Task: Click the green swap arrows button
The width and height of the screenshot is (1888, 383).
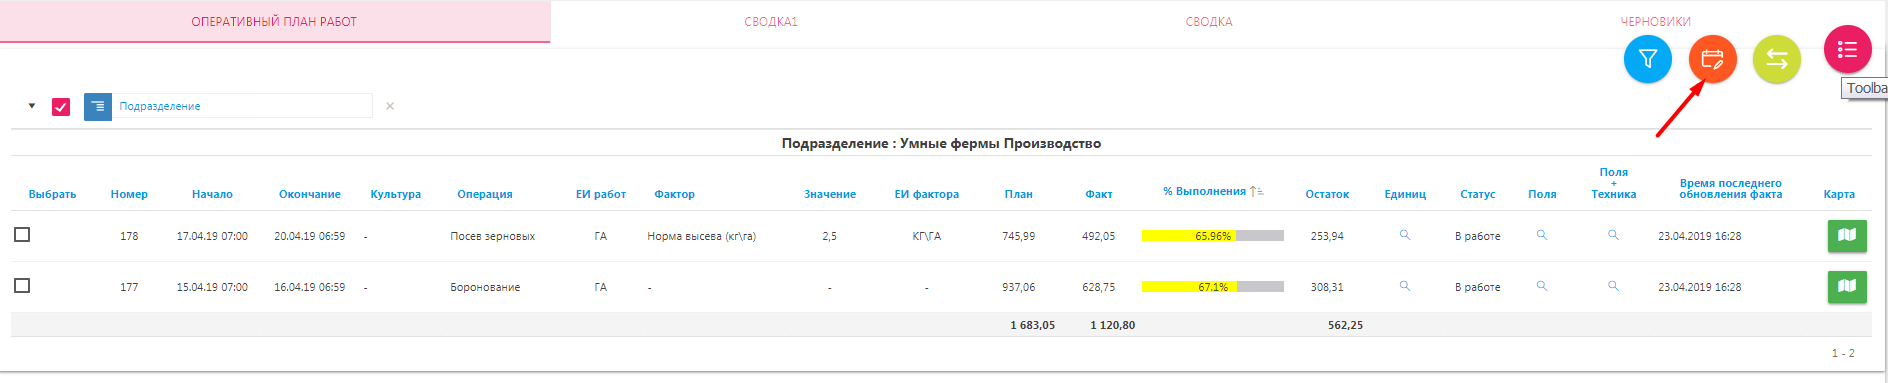Action: coord(1777,59)
